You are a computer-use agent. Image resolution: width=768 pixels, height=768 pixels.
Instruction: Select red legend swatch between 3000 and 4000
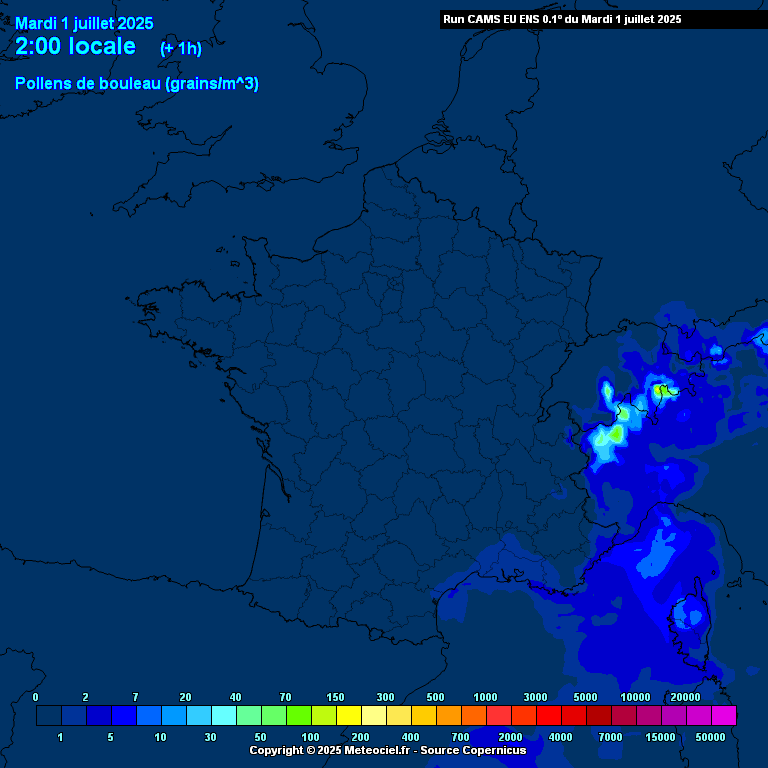pos(549,715)
